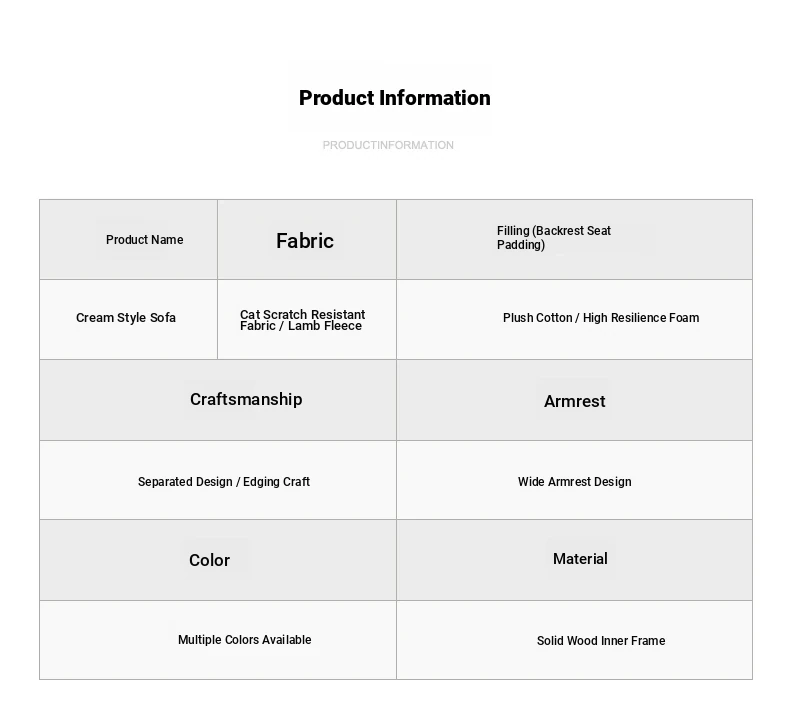Select the Cream Style Sofa cell
The width and height of the screenshot is (790, 711).
pyautogui.click(x=128, y=319)
